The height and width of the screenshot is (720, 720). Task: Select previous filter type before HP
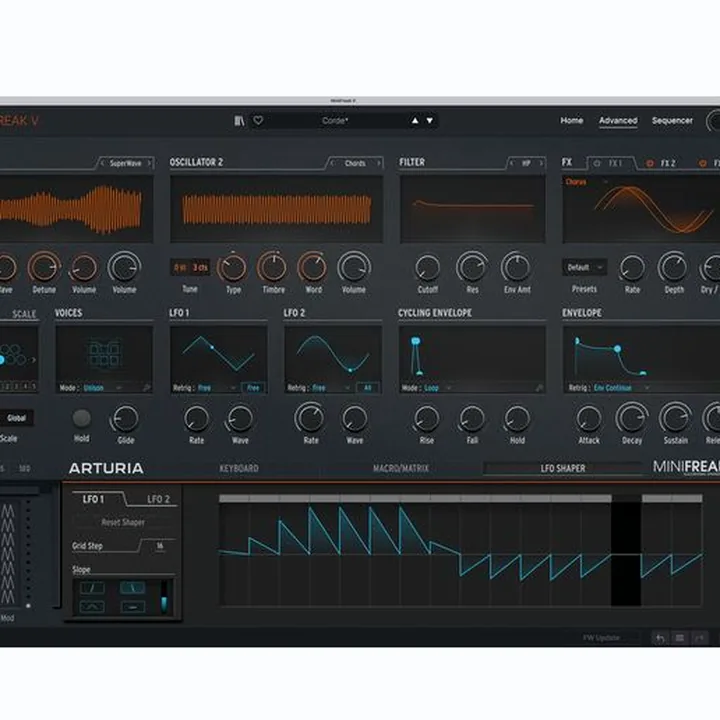512,163
